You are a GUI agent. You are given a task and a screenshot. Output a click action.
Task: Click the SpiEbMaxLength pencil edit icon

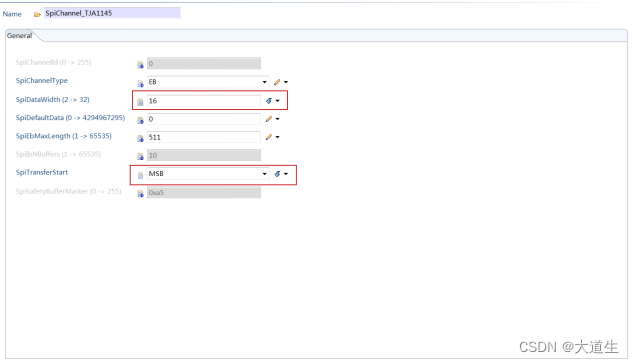[268, 137]
